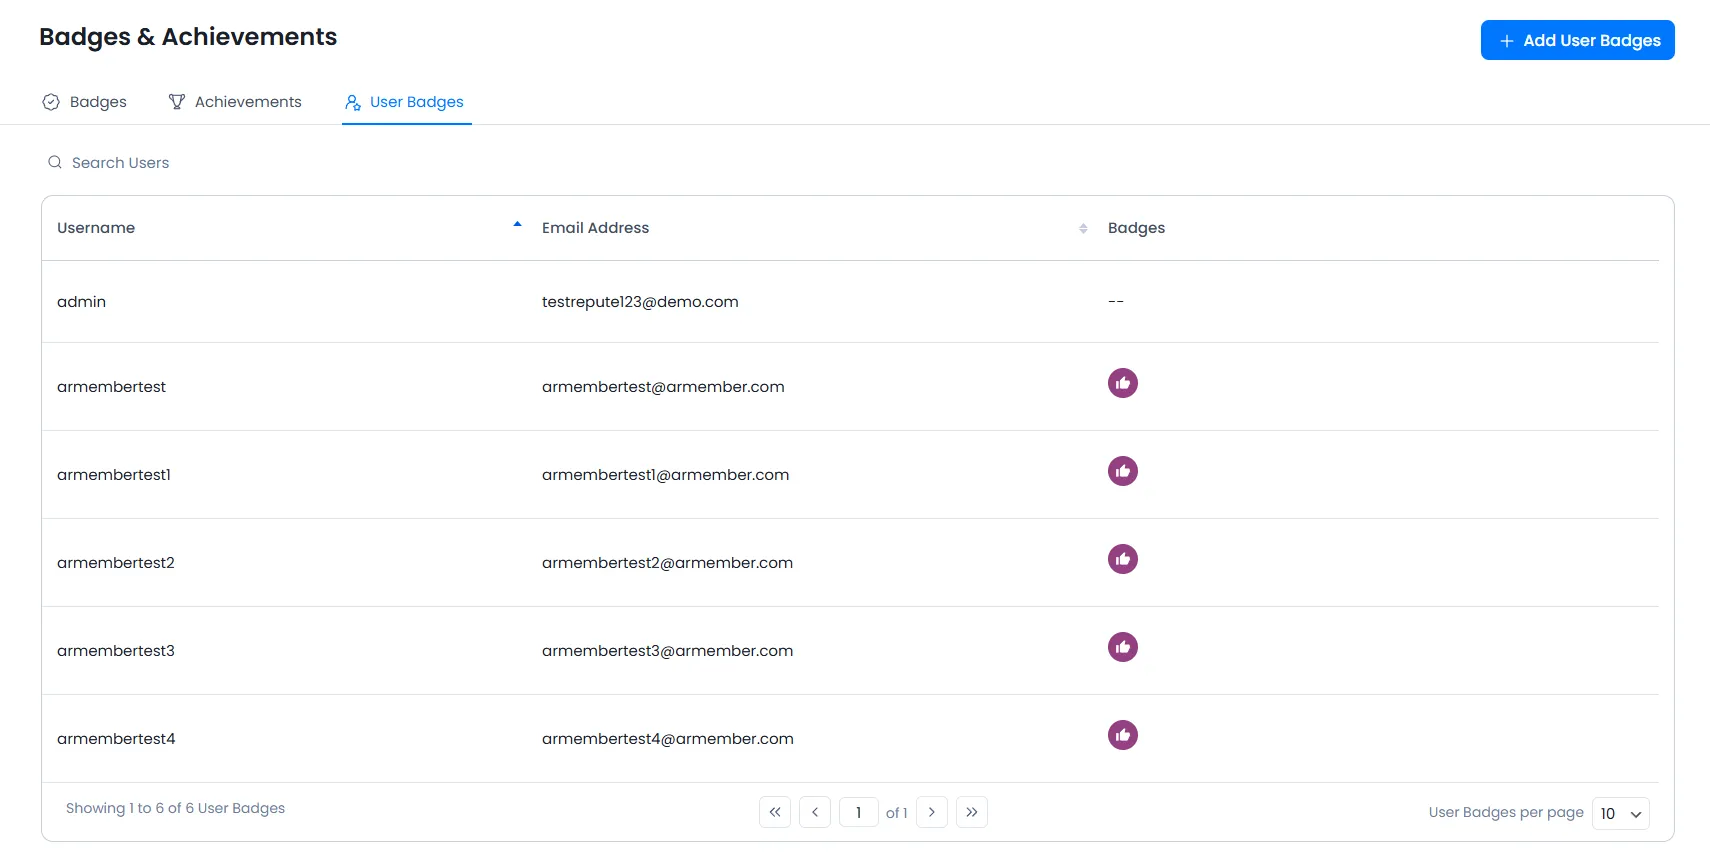Screen dimensions: 1710x861
Task: Click the thumbs-up badge for armembertest3
Action: tap(1122, 647)
